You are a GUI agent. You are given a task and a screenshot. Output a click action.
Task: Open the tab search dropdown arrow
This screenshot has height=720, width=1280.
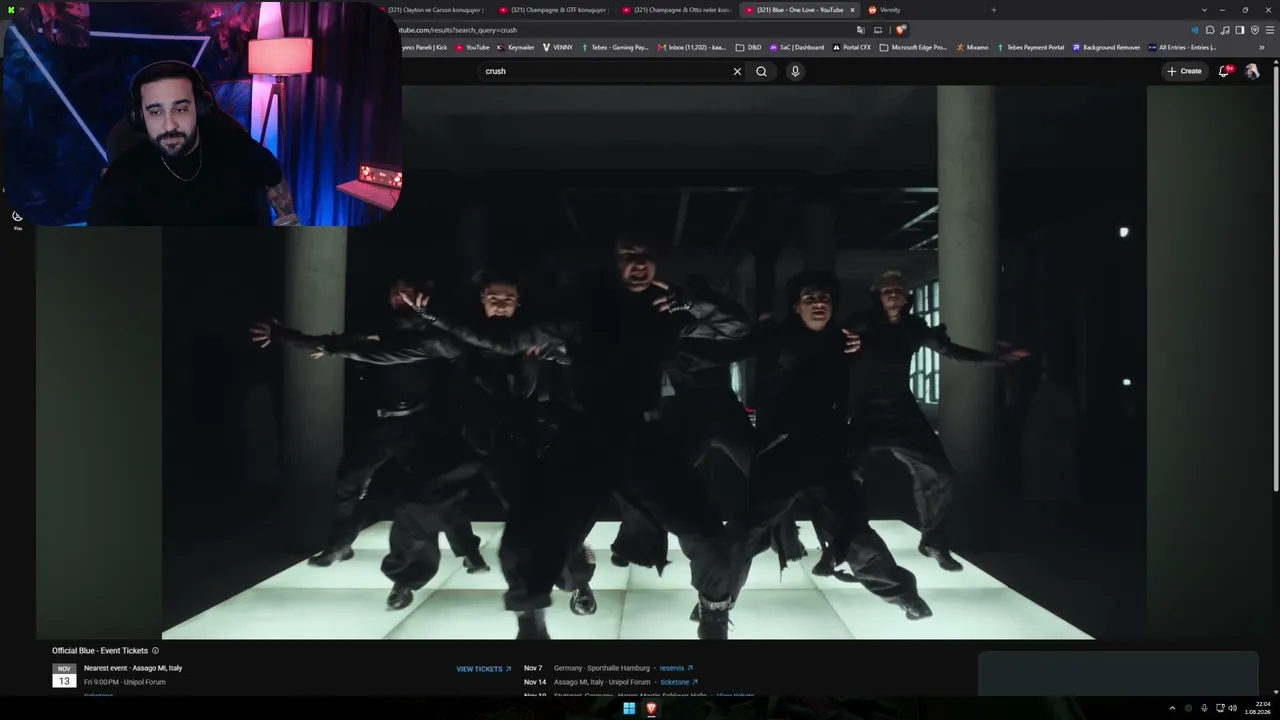pyautogui.click(x=1204, y=10)
